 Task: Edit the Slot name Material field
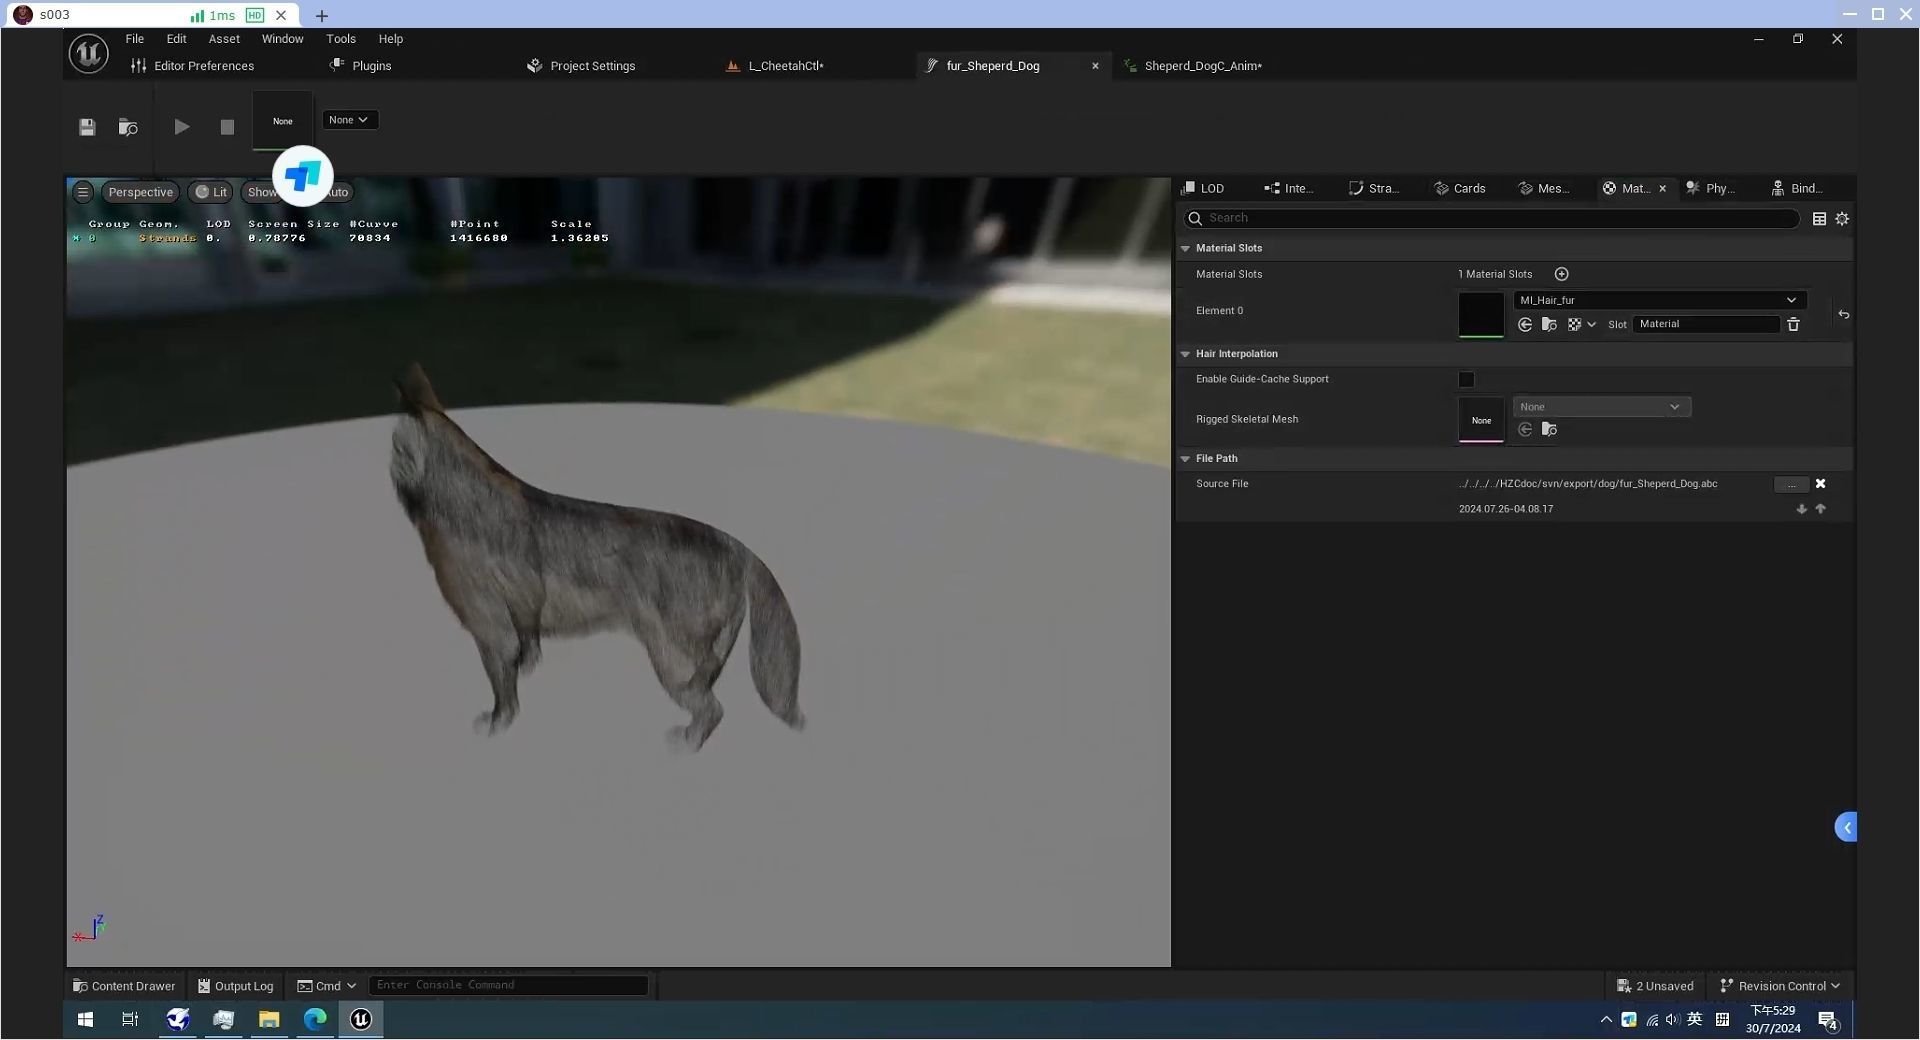coord(1706,324)
